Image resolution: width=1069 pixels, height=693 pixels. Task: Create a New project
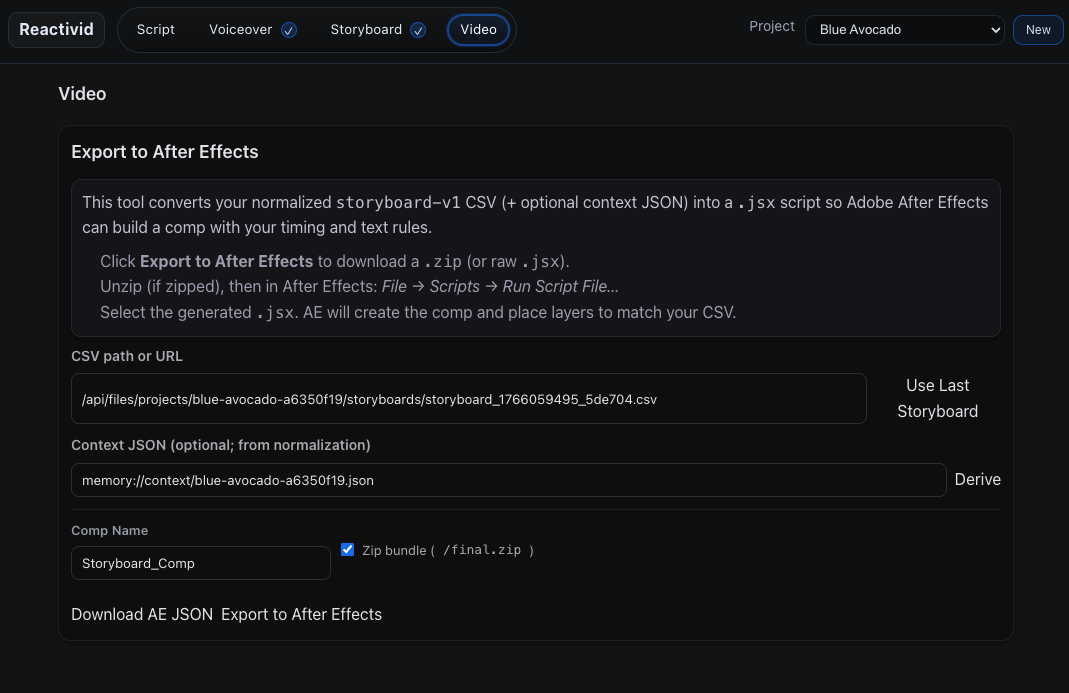coord(1037,30)
